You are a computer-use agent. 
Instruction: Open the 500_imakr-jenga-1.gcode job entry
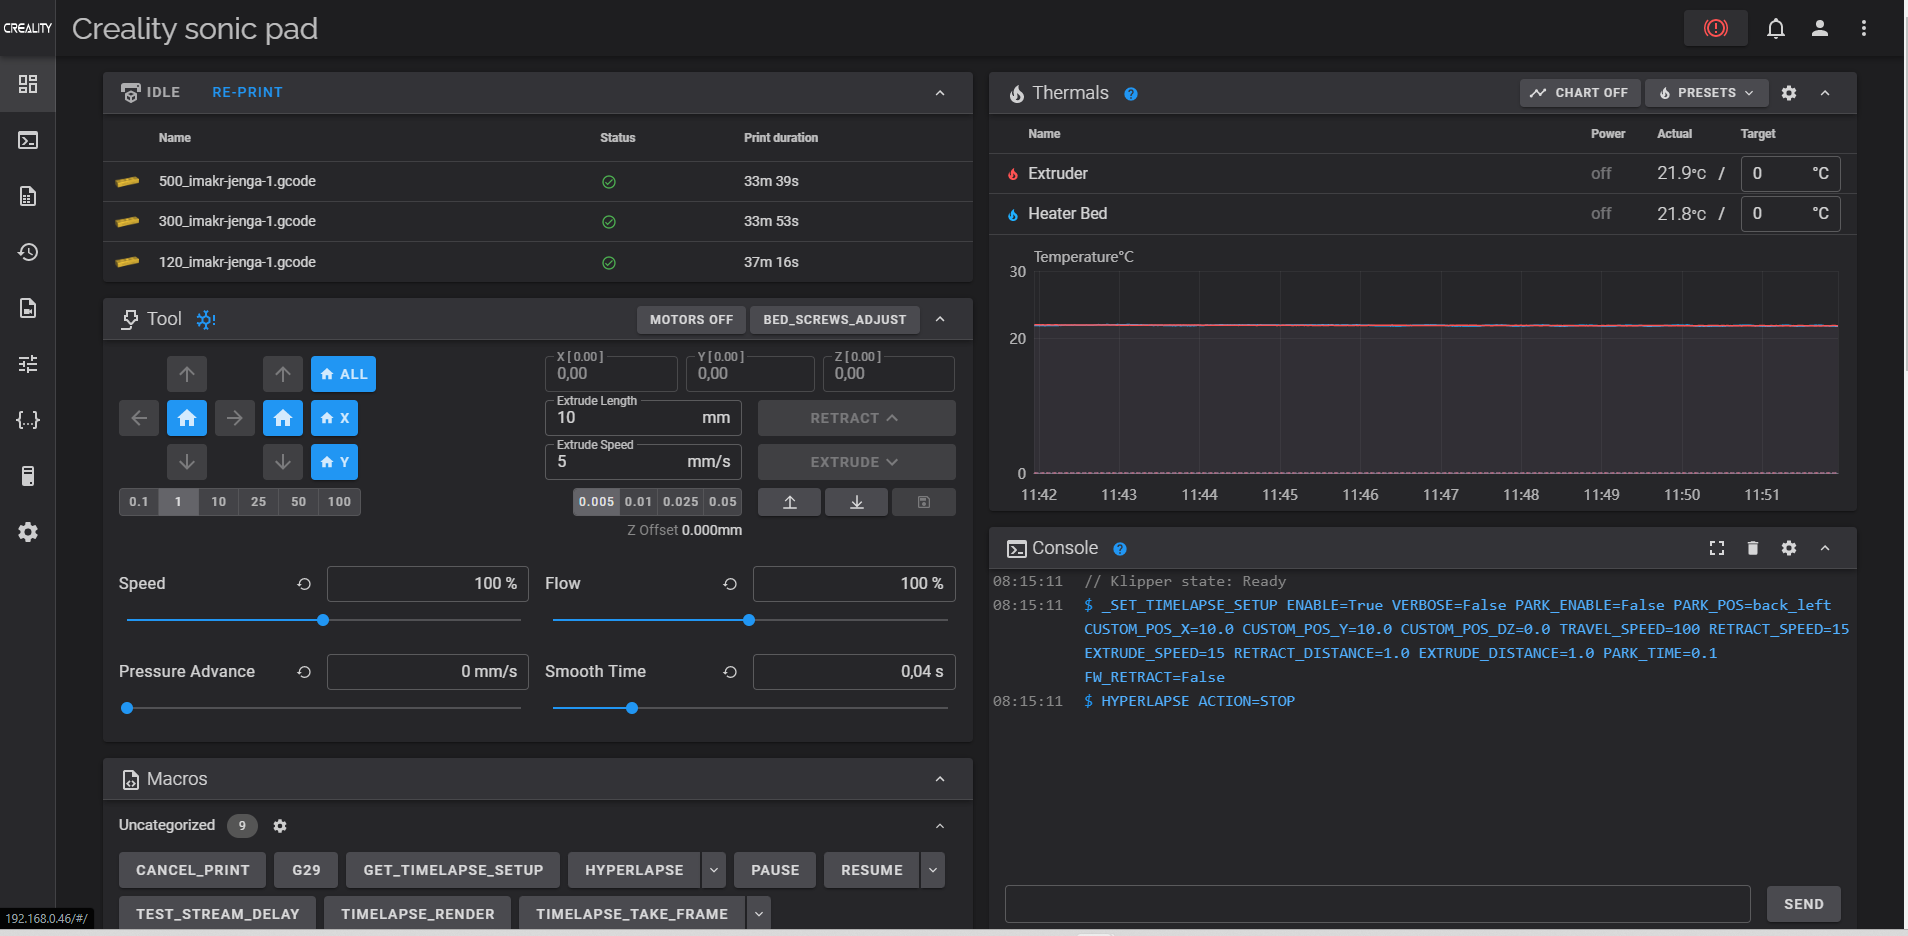point(237,181)
